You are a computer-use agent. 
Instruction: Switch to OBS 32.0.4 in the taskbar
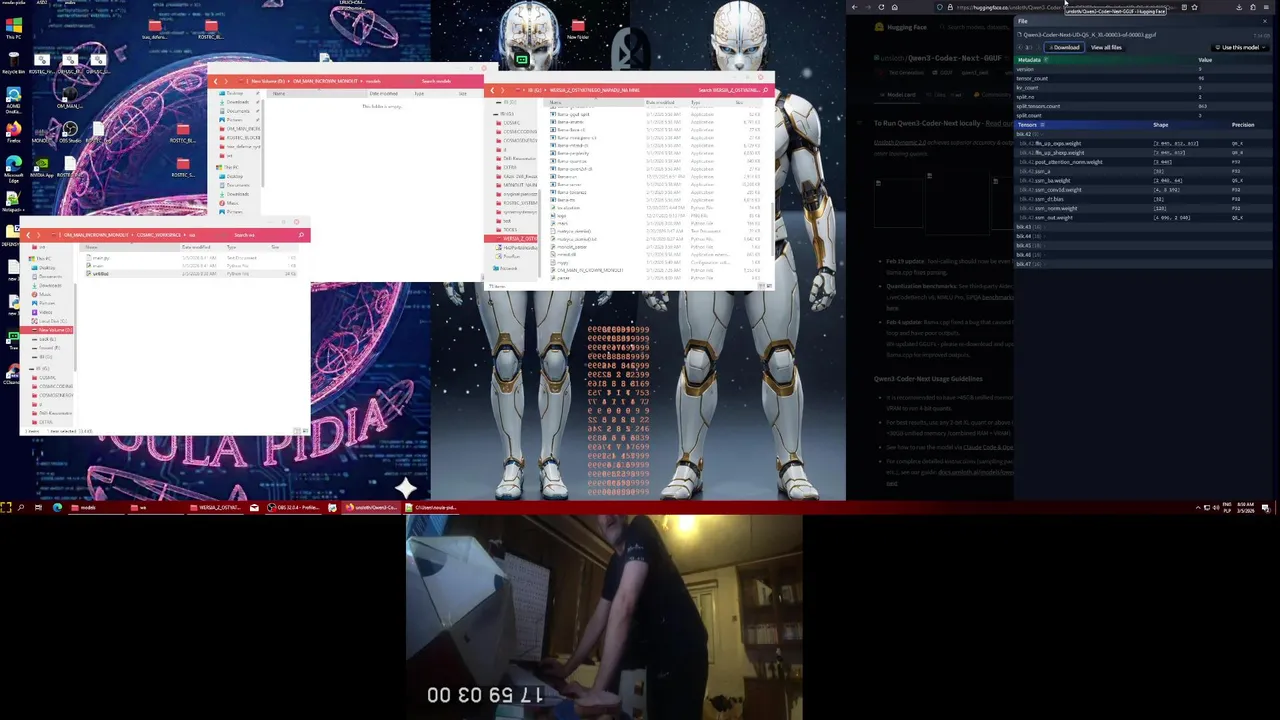[293, 507]
